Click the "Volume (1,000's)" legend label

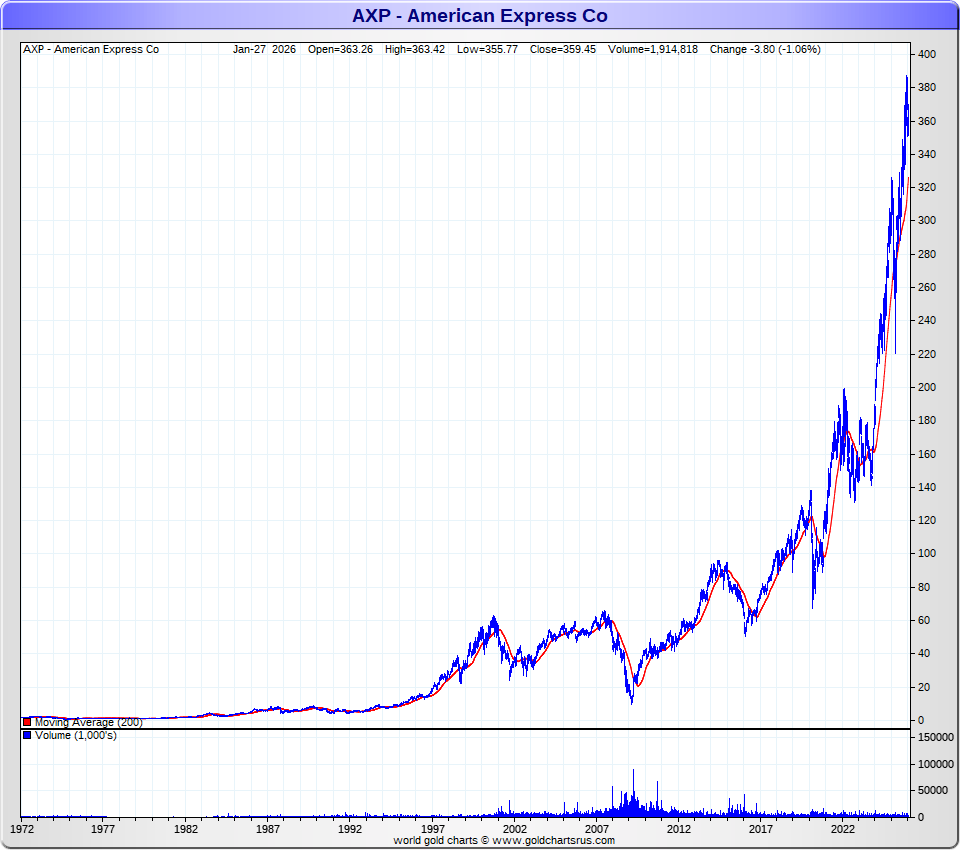click(76, 735)
